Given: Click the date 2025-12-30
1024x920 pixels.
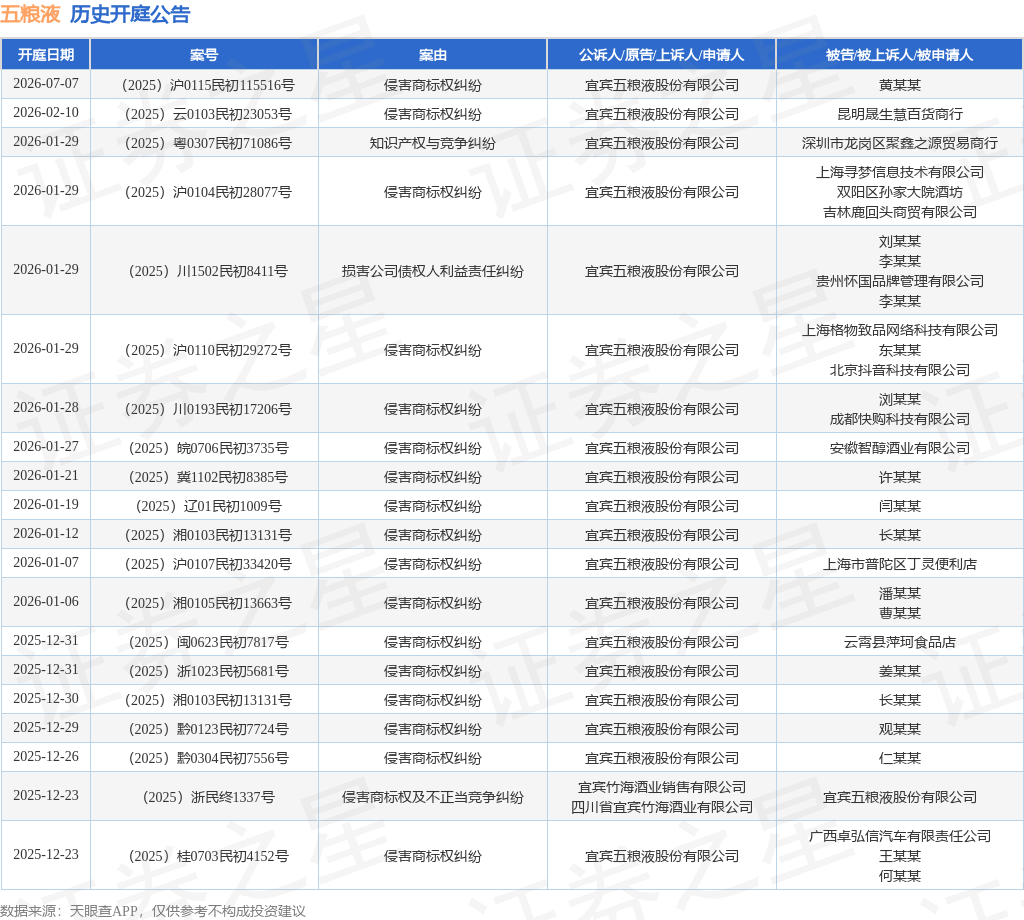Looking at the screenshot, I should [x=46, y=699].
